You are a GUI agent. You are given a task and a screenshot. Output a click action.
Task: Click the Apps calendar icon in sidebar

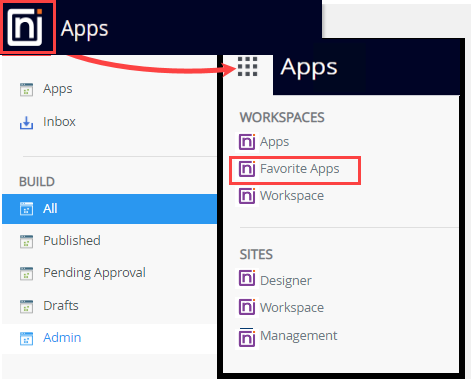(x=26, y=89)
